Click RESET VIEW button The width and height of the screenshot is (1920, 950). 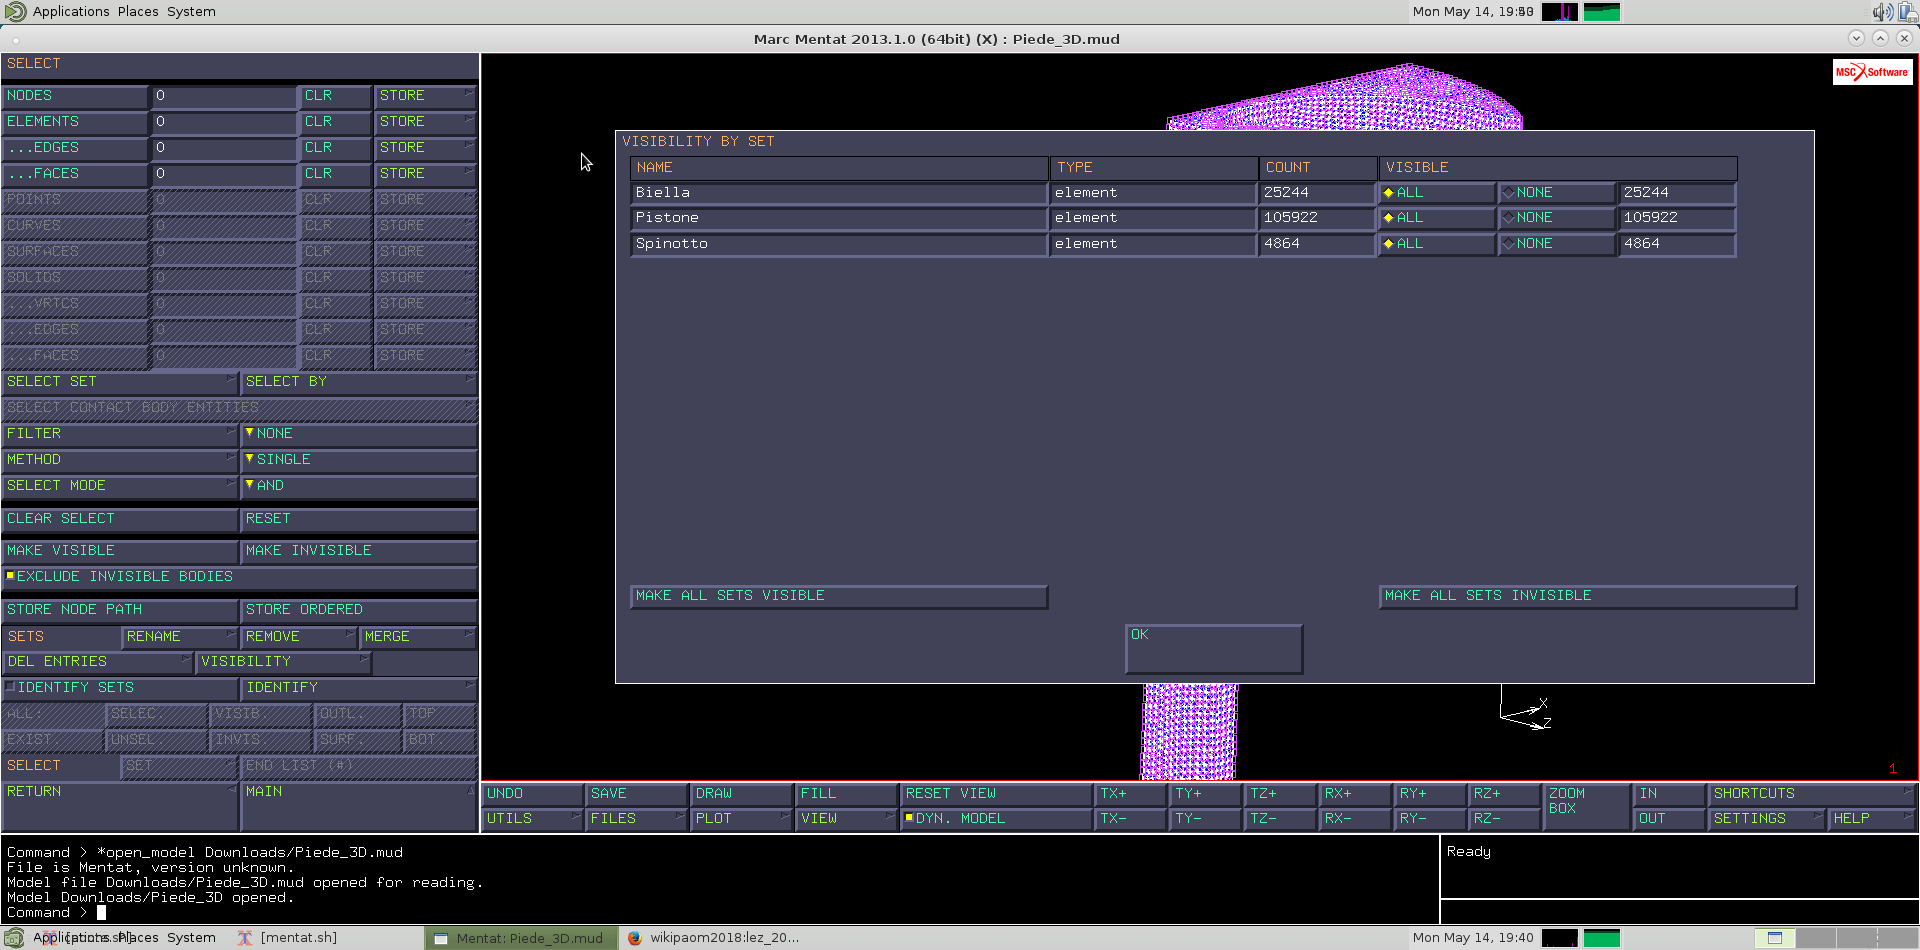tap(995, 794)
